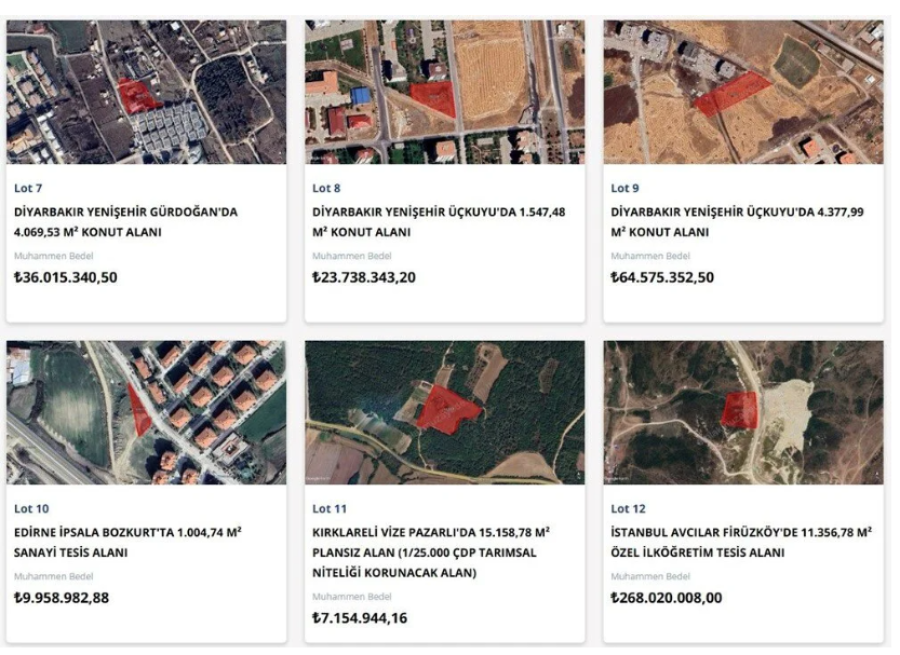The width and height of the screenshot is (900, 655).
Task: Open the Üçkuyu'da 4.377,99 m² konut alanı title
Action: tap(737, 222)
